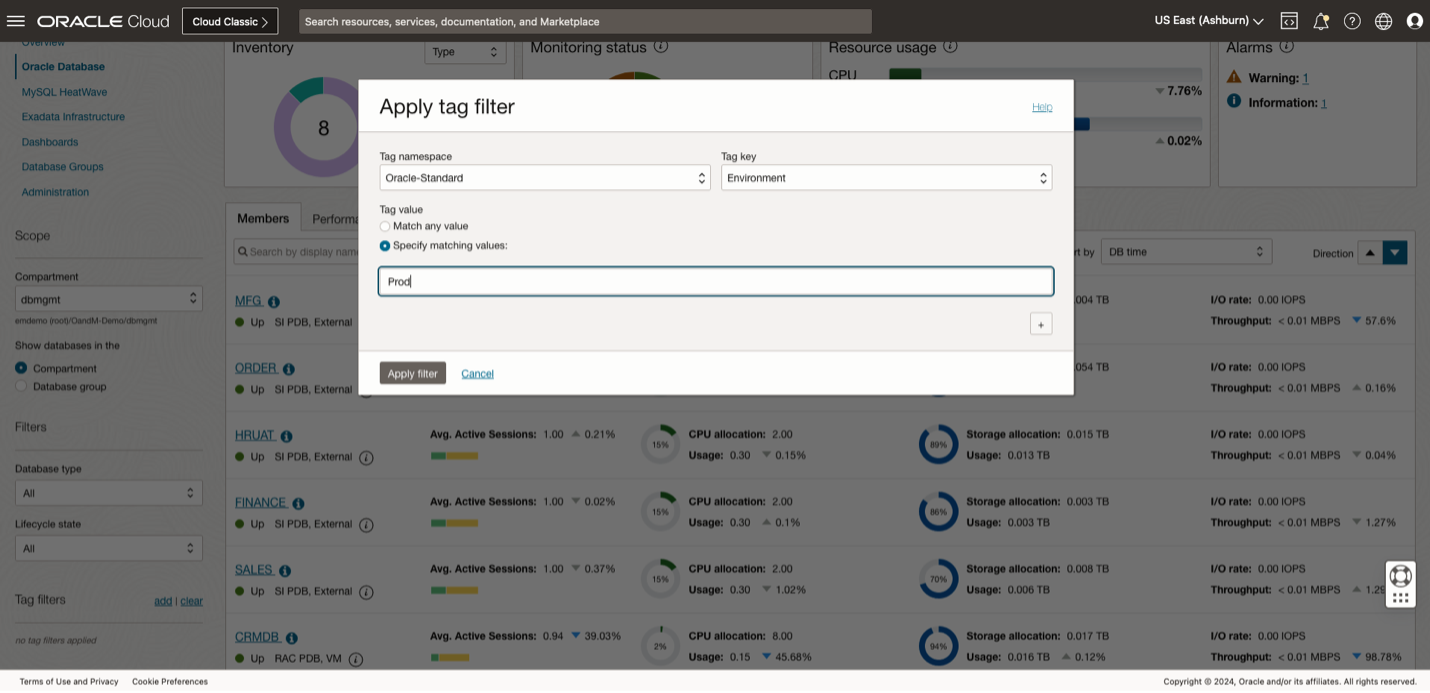Viewport: 1430px width, 693px height.
Task: Open the US East (Ashburn) region menu
Action: (1209, 21)
